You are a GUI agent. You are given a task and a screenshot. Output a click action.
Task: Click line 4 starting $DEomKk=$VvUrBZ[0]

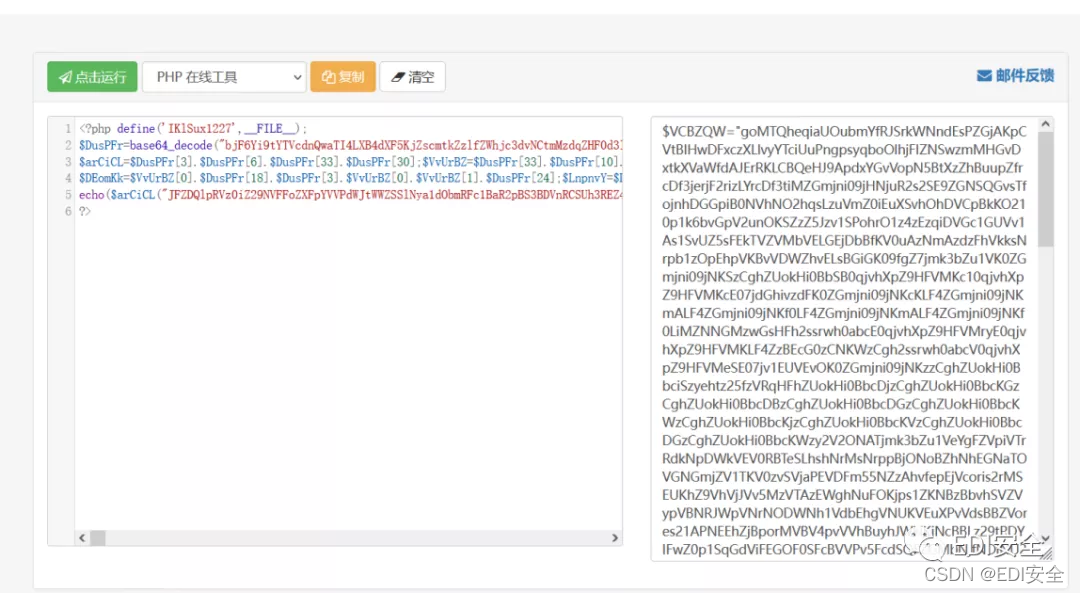(350, 178)
